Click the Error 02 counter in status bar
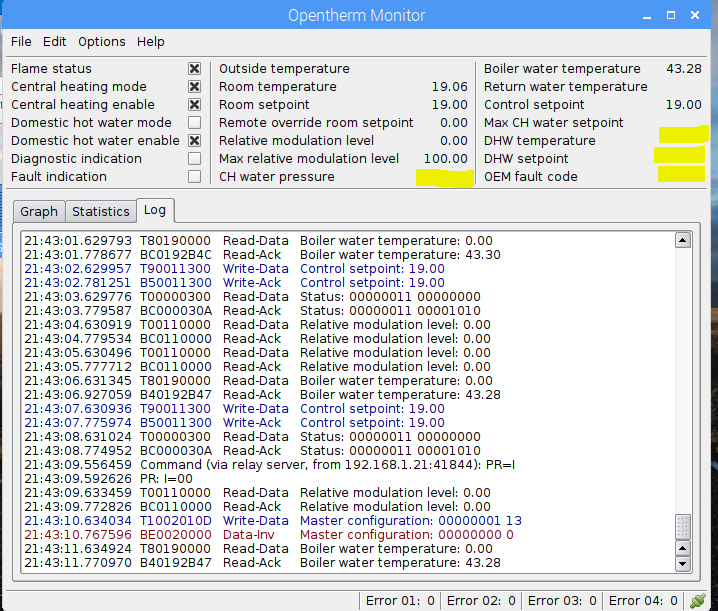This screenshot has height=611, width=718. click(481, 600)
